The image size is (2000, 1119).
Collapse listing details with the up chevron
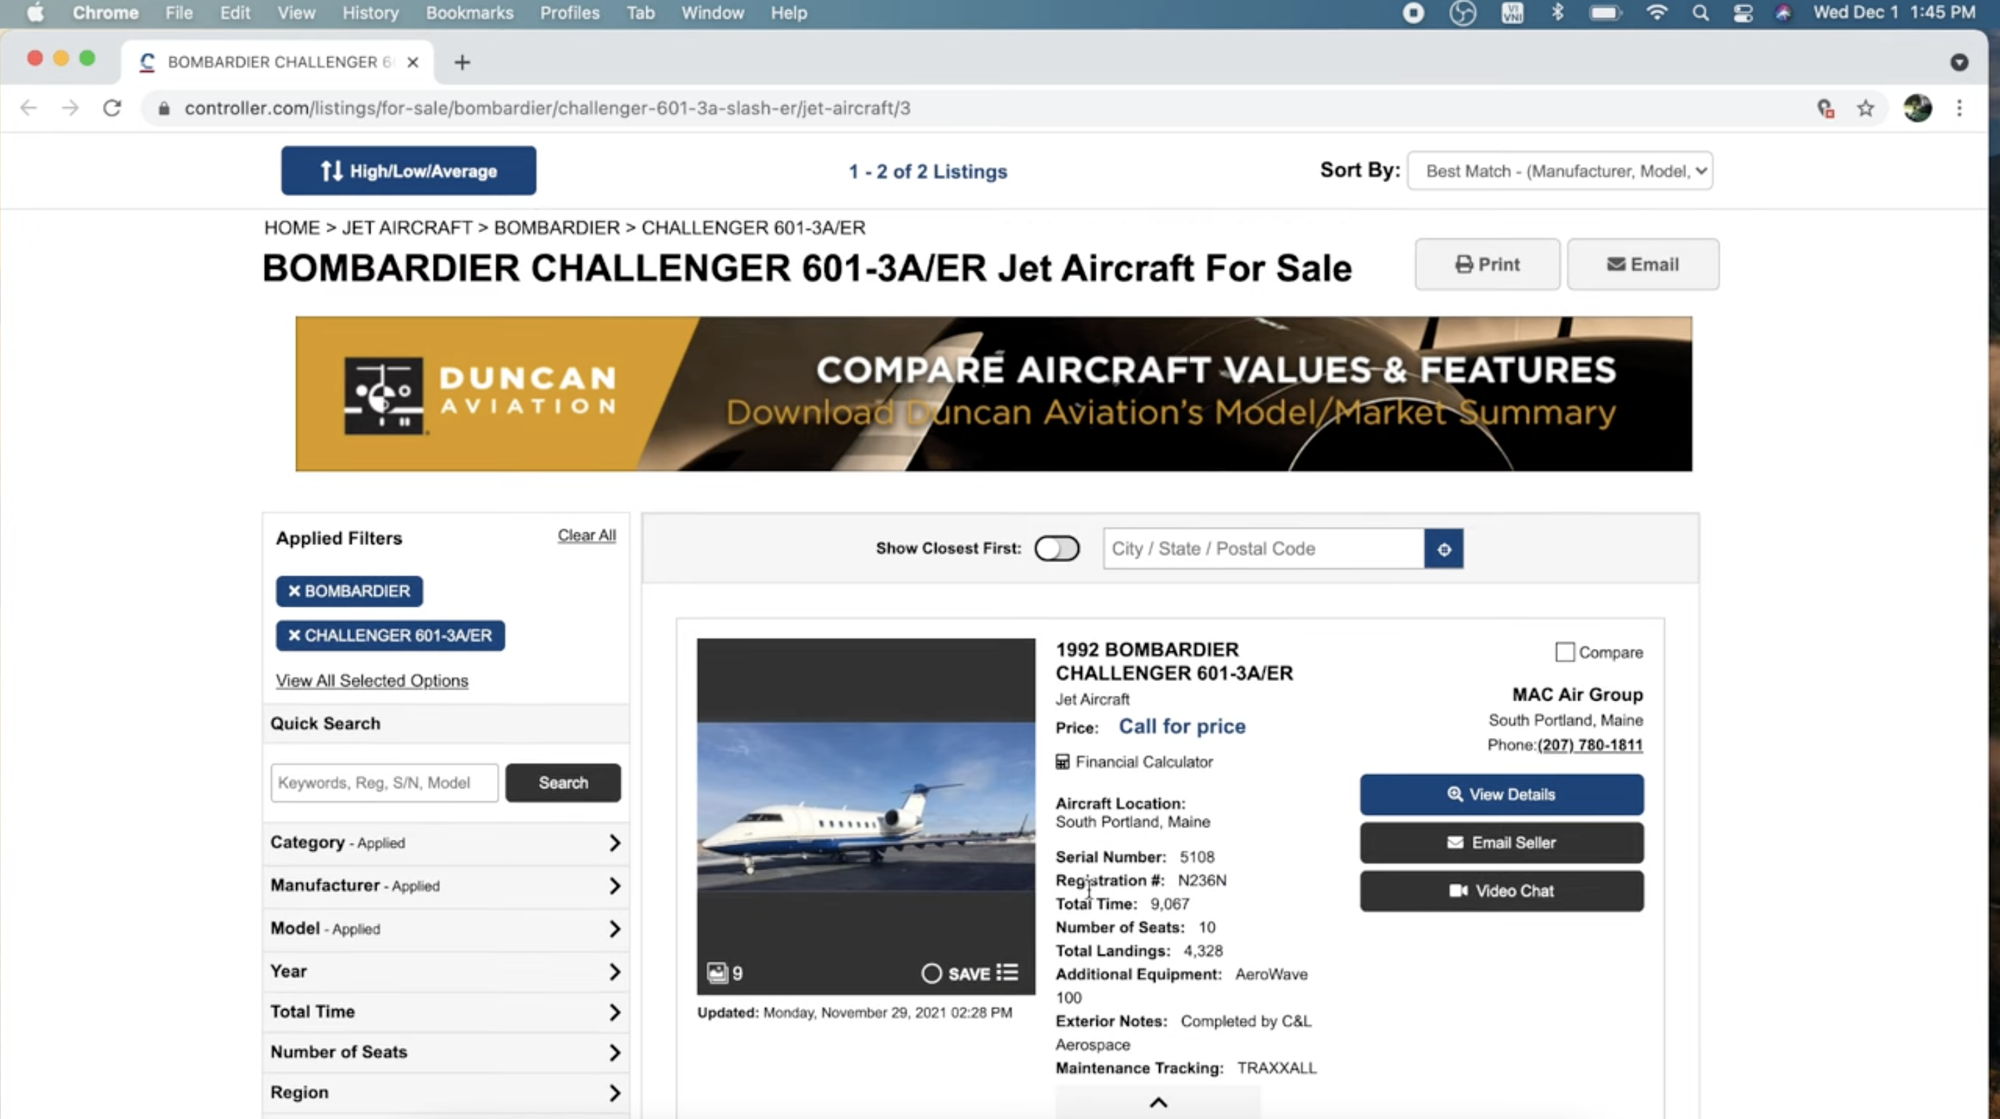(x=1158, y=1102)
